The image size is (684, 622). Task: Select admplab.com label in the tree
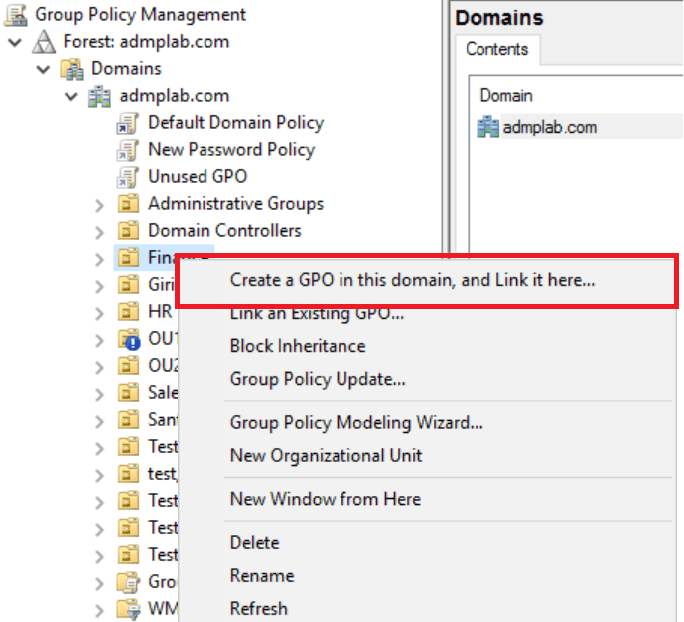[x=174, y=96]
